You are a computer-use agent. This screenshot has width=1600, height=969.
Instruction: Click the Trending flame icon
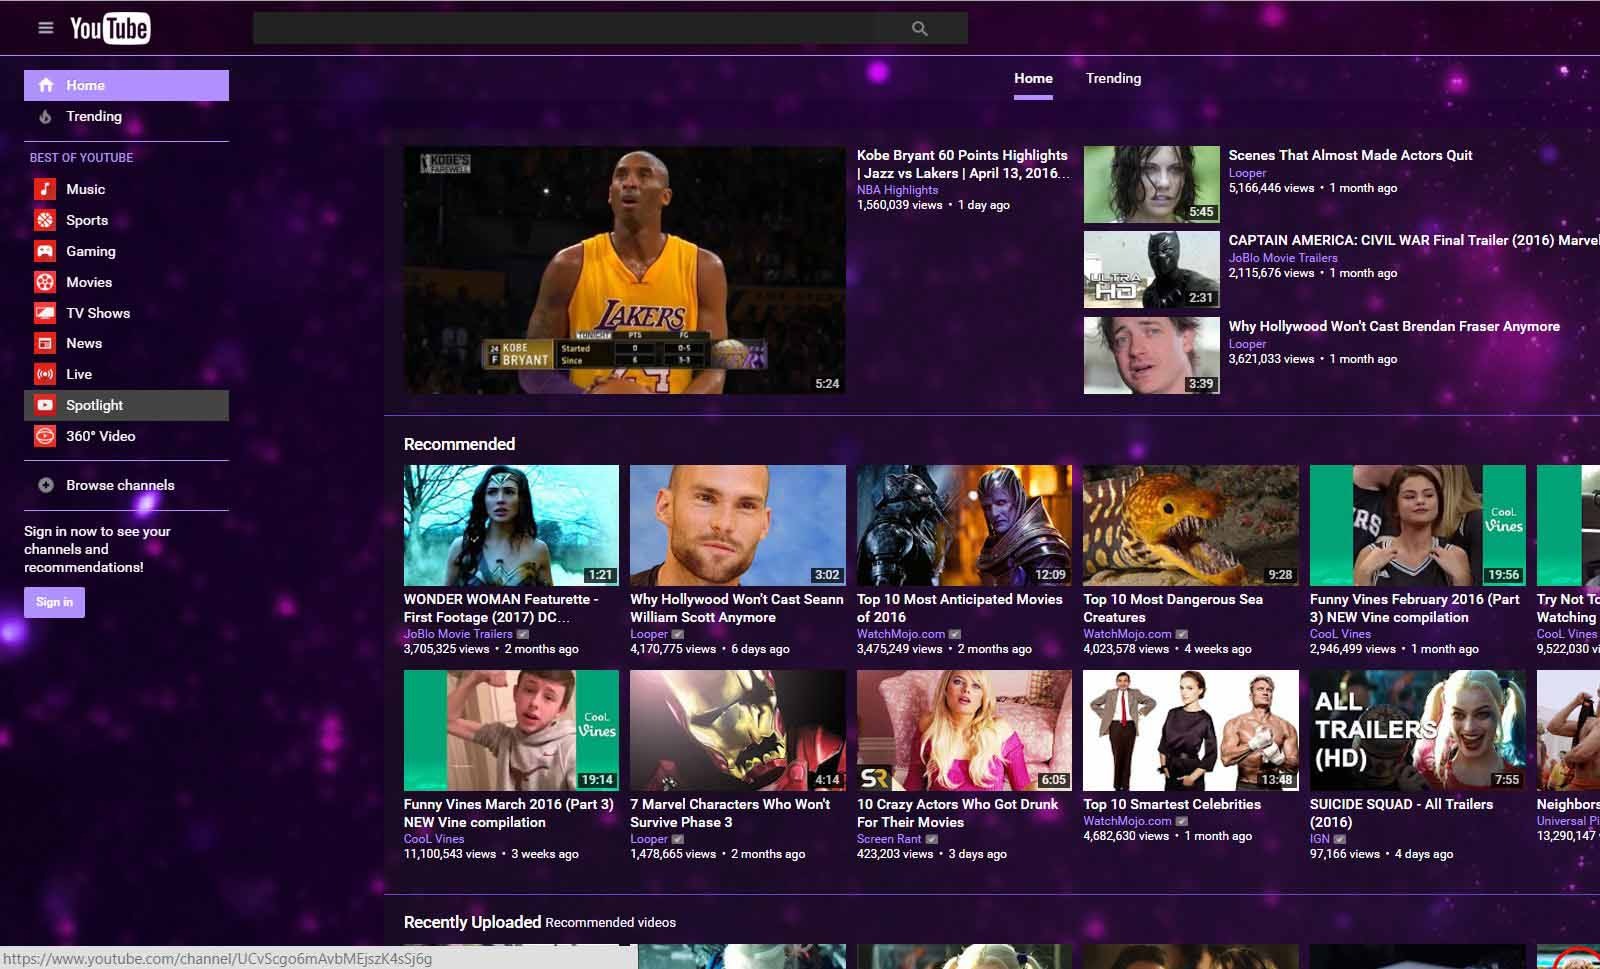point(46,116)
